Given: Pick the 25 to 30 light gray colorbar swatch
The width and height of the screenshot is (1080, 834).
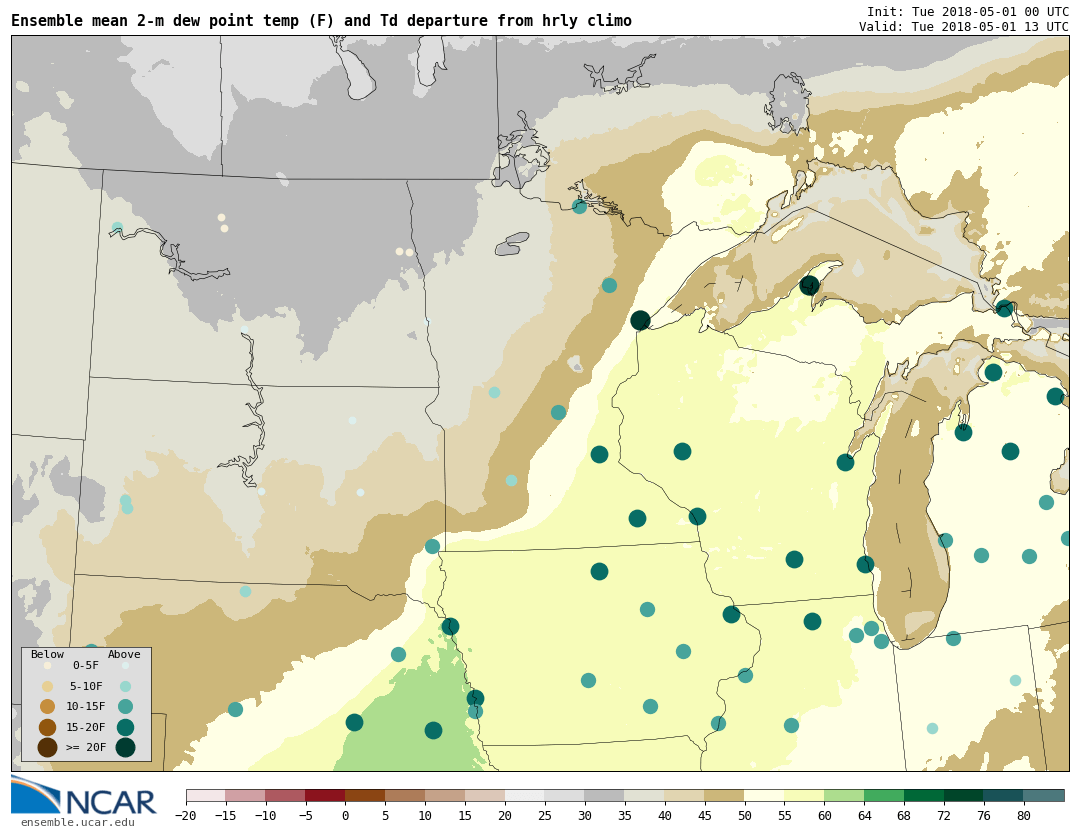Looking at the screenshot, I should coord(565,795).
